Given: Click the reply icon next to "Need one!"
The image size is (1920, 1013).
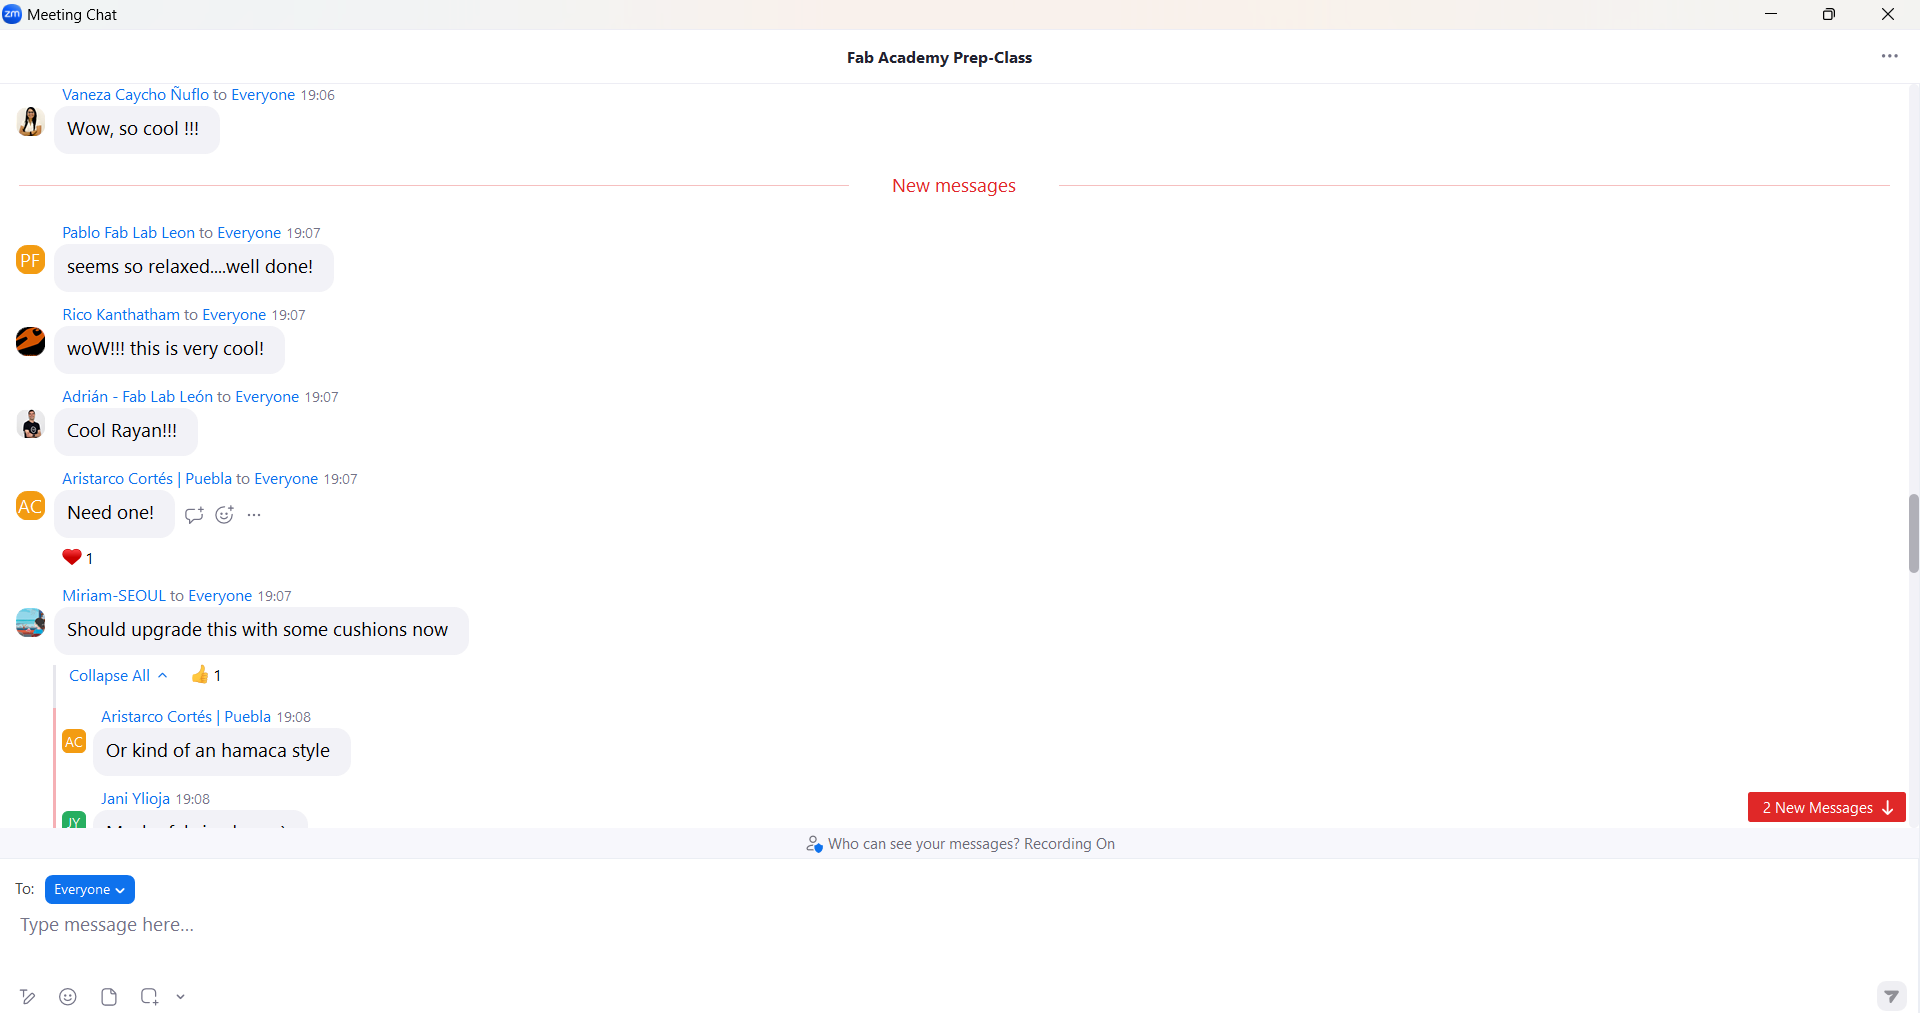Looking at the screenshot, I should tap(194, 514).
